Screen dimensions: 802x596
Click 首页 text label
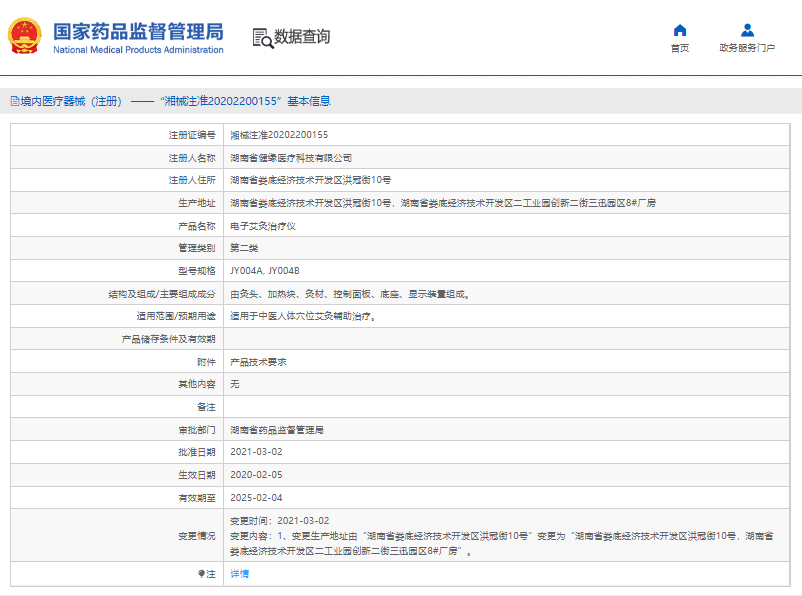point(680,48)
